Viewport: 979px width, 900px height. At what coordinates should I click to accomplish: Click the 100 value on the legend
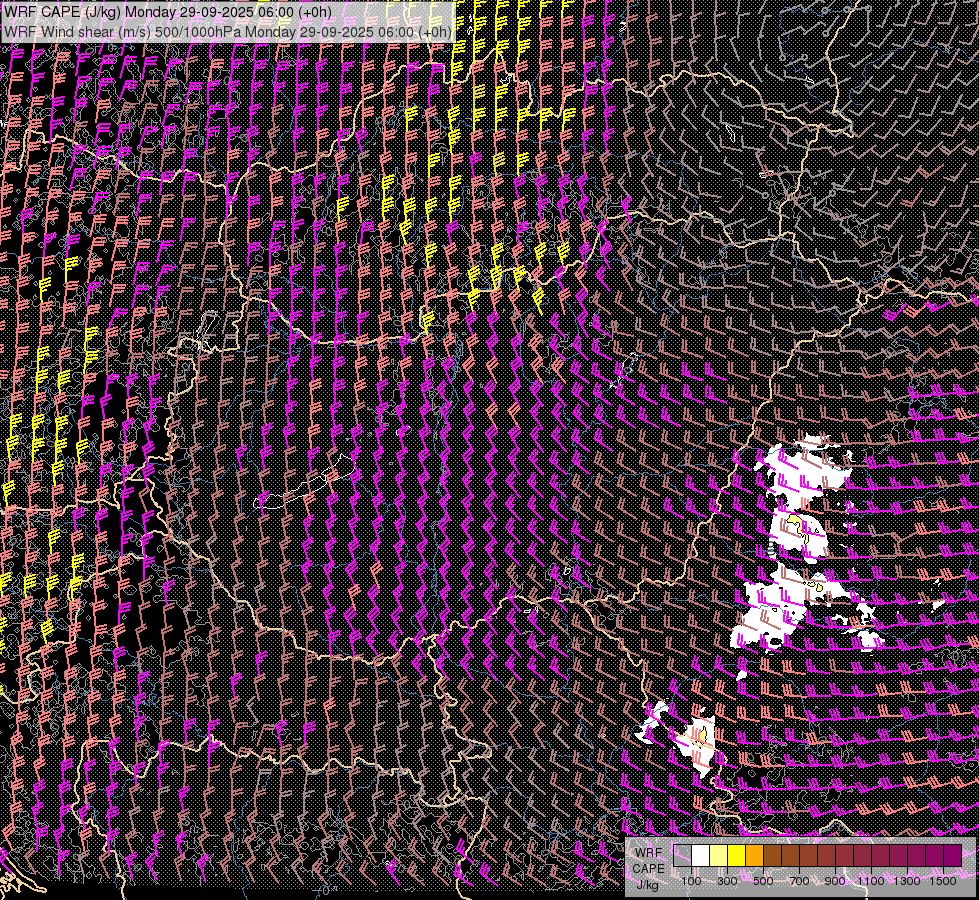point(691,881)
